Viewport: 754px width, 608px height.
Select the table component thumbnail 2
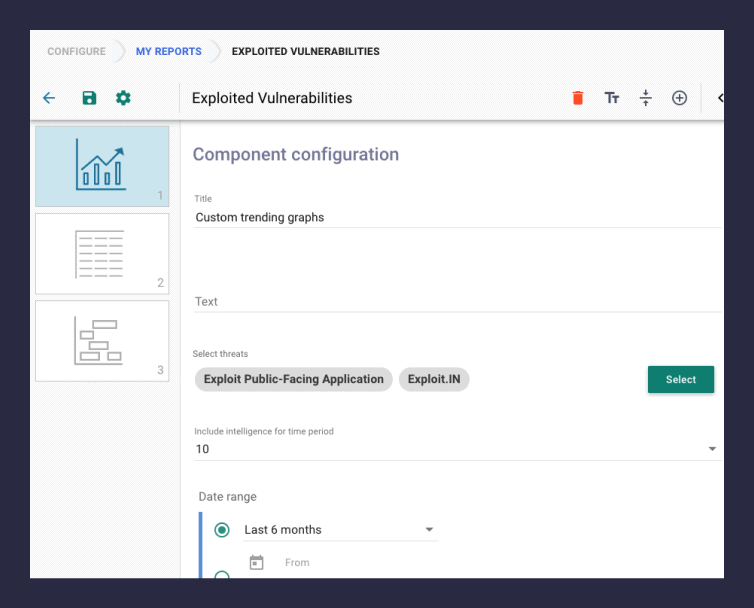coord(102,254)
